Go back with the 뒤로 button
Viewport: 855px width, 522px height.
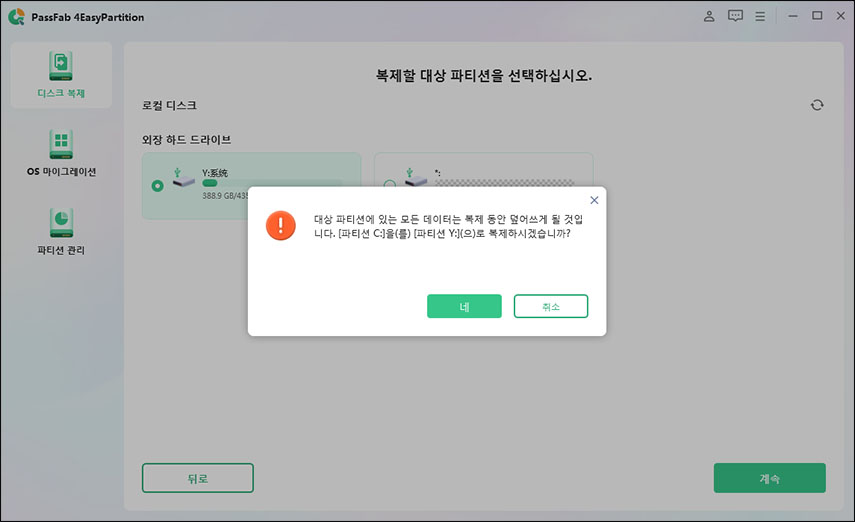(x=197, y=478)
